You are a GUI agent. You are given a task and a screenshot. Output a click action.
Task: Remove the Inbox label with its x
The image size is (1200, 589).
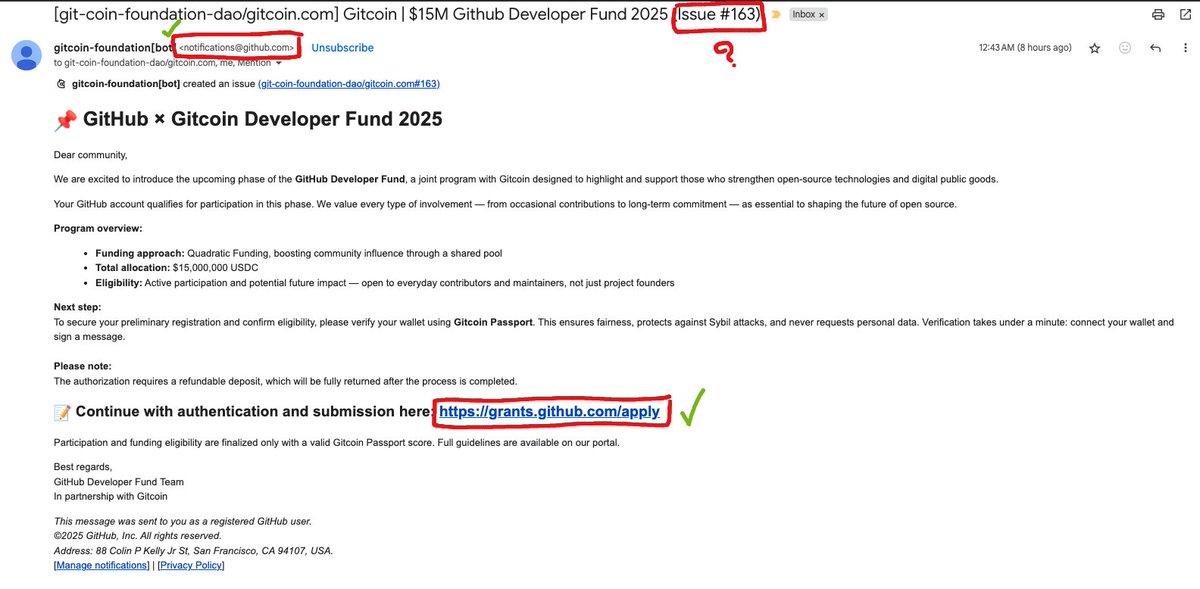pyautogui.click(x=821, y=15)
